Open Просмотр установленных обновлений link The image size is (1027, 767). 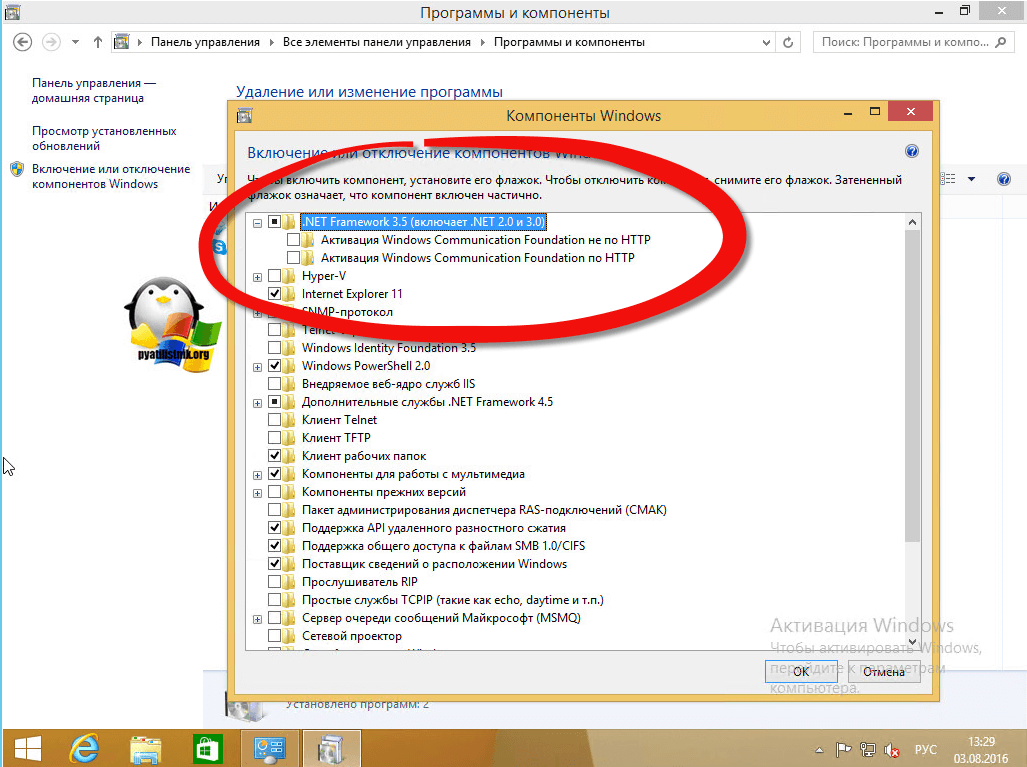[104, 138]
